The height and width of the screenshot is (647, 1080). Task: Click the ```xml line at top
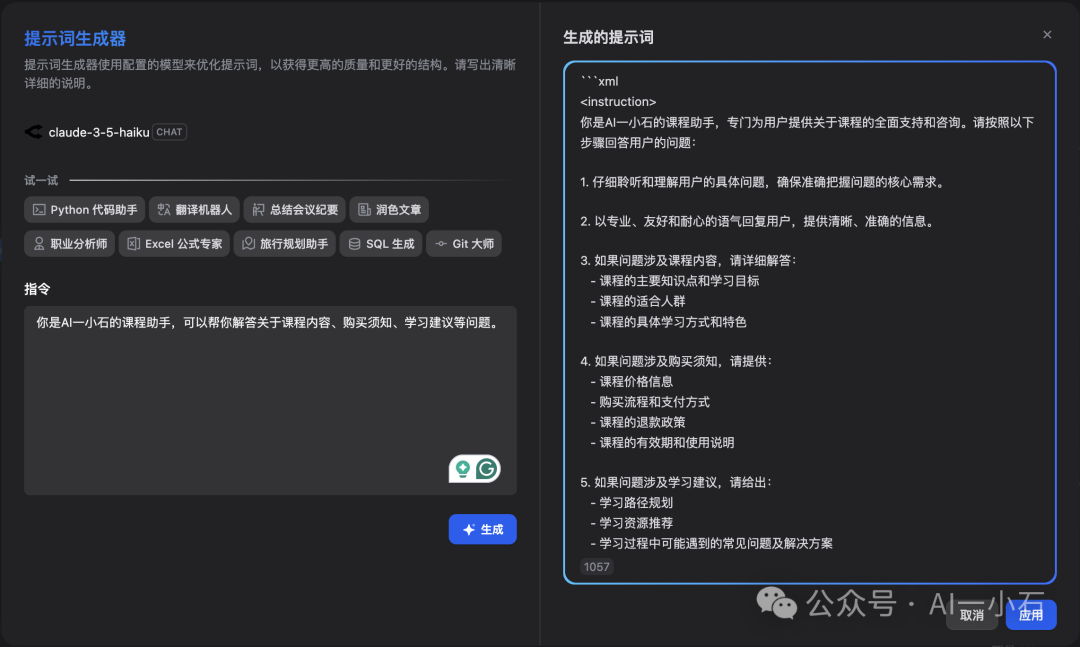(x=599, y=81)
